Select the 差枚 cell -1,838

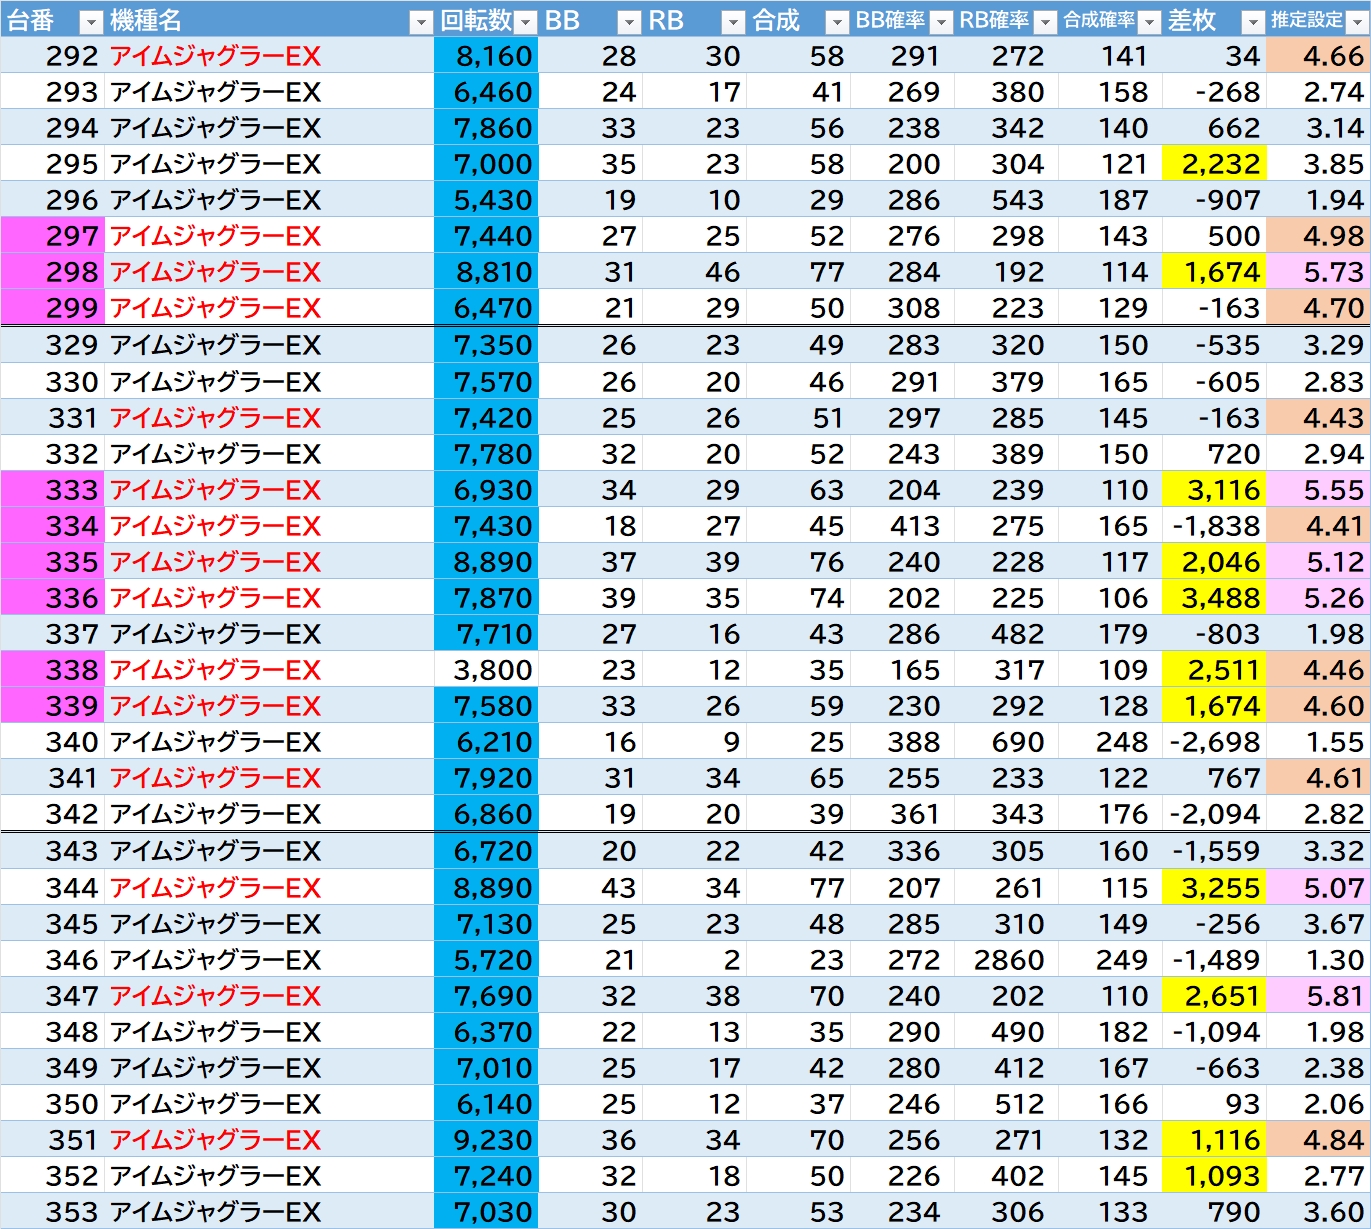(x=1214, y=526)
